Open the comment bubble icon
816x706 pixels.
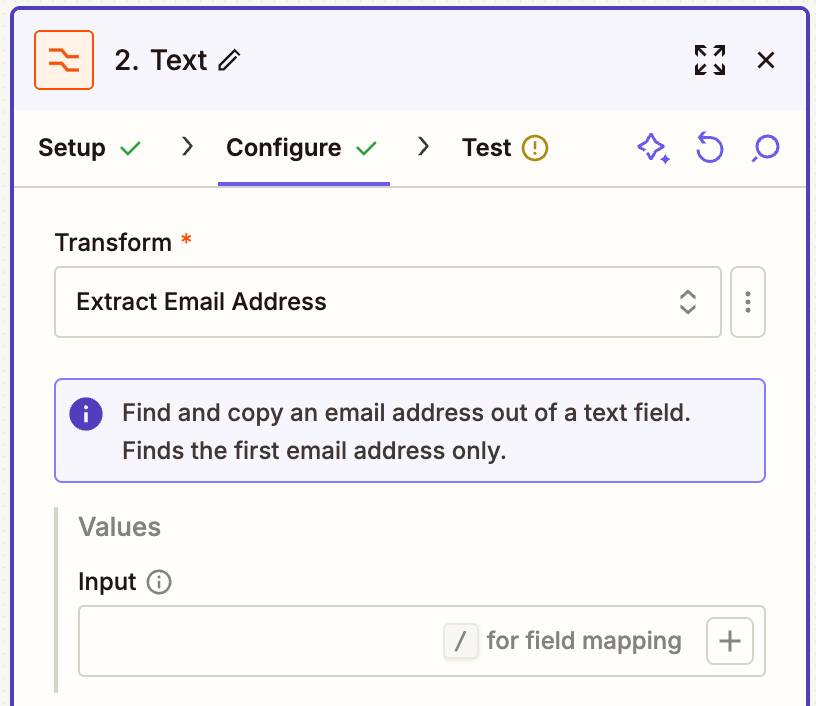pos(766,148)
